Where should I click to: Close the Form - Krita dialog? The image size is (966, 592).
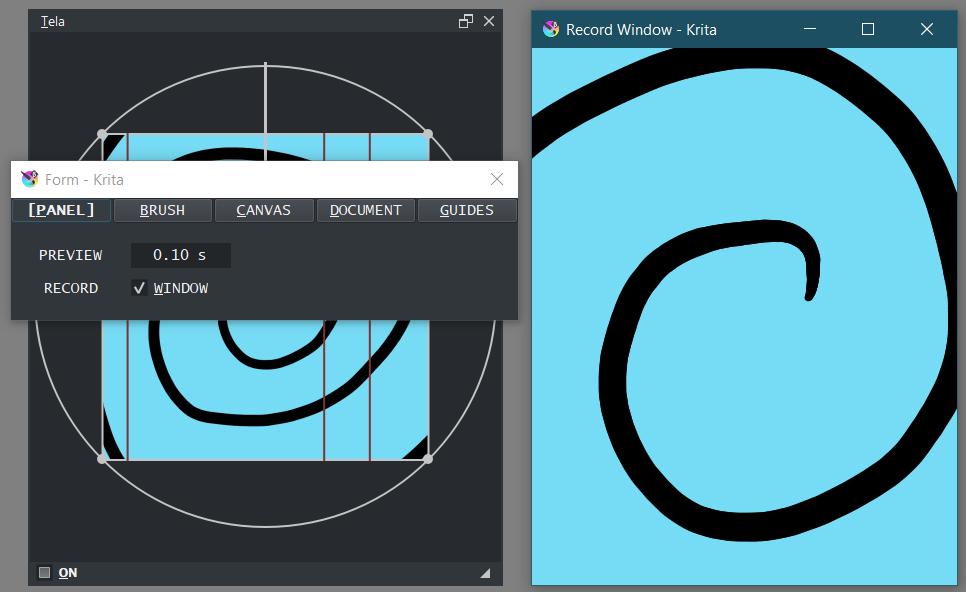(x=497, y=179)
